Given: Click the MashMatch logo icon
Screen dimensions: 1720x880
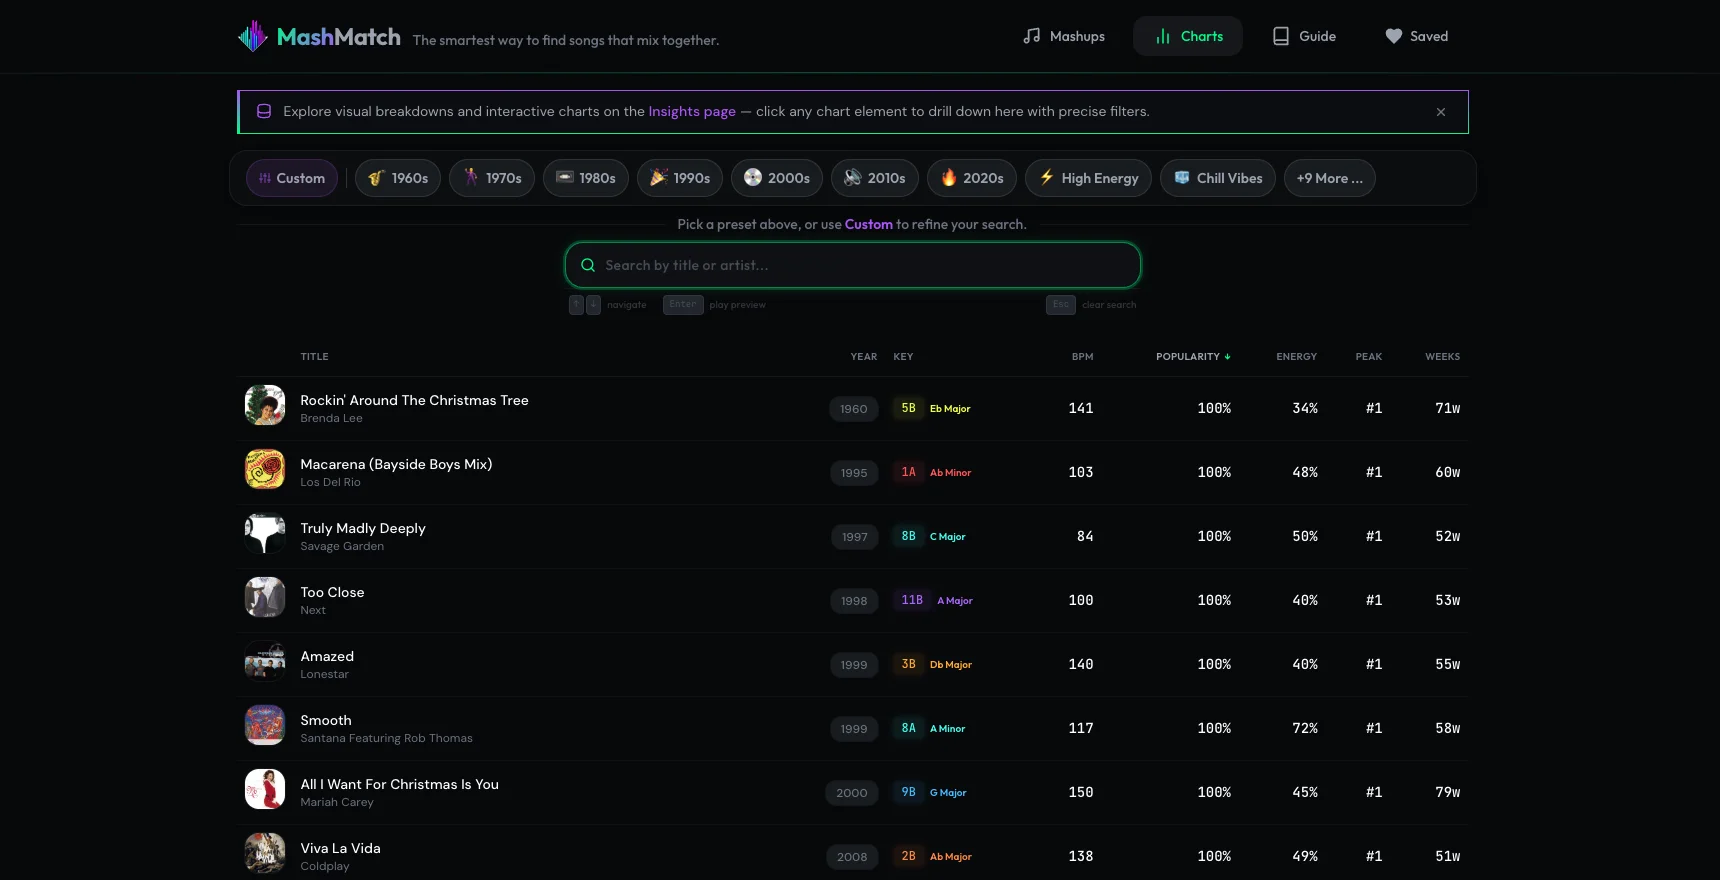Looking at the screenshot, I should (253, 36).
